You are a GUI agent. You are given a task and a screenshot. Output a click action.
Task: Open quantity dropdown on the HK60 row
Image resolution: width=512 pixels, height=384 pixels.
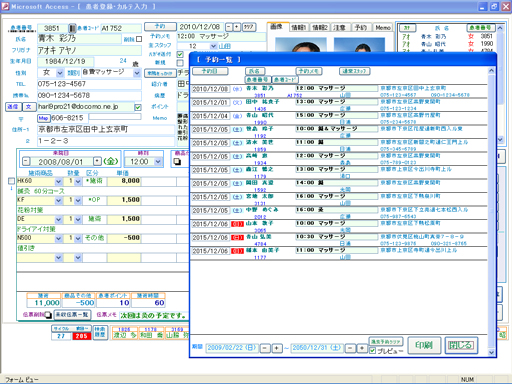pyautogui.click(x=78, y=181)
